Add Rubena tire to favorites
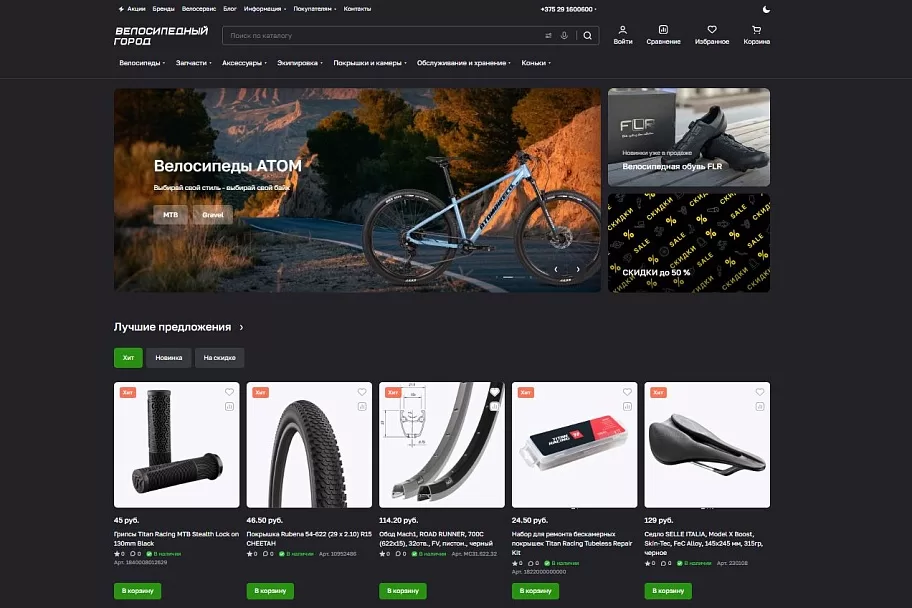Viewport: 912px width, 608px height. pos(362,392)
